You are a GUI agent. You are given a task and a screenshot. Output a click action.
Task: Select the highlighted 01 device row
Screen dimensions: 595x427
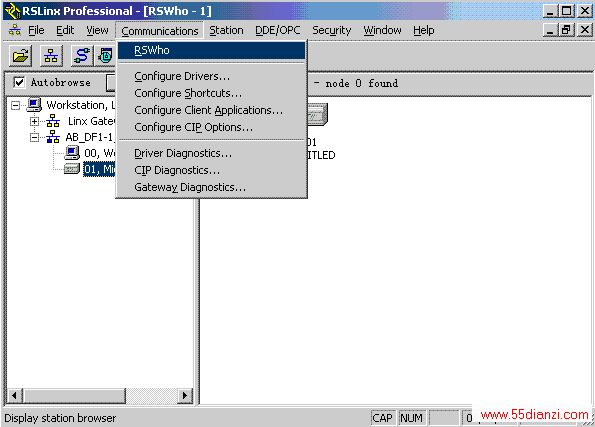pos(99,169)
